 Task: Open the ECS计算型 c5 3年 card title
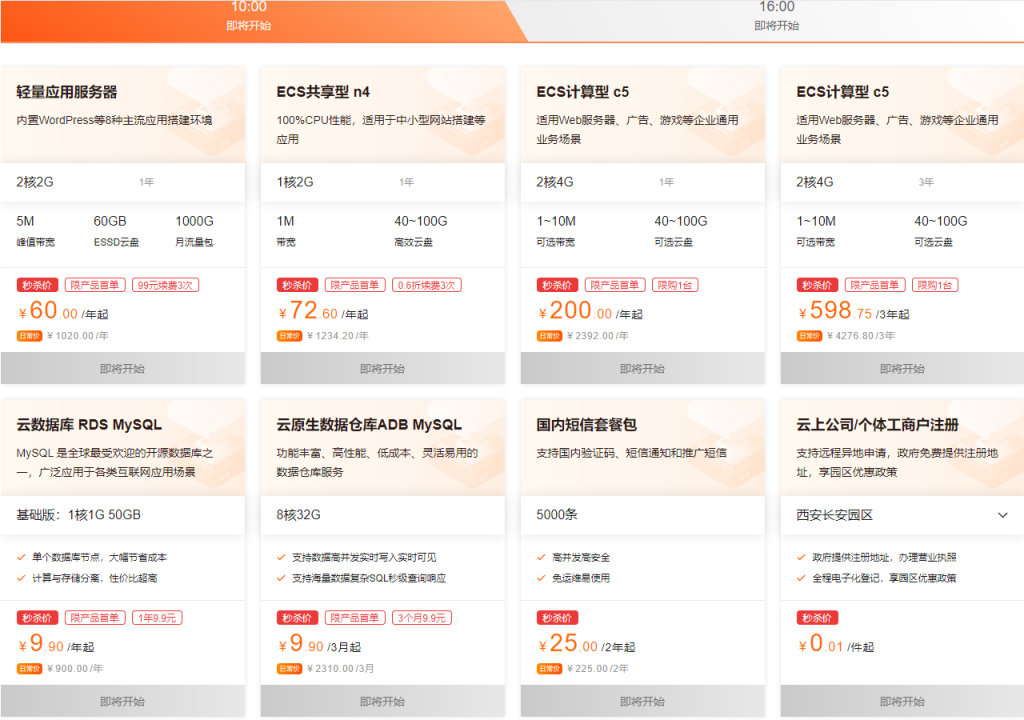[842, 92]
